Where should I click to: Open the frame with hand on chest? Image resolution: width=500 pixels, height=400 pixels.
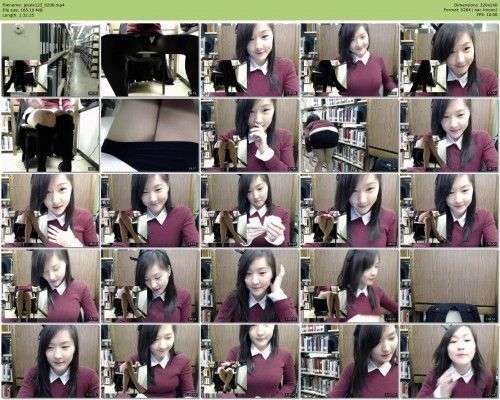pos(50,211)
